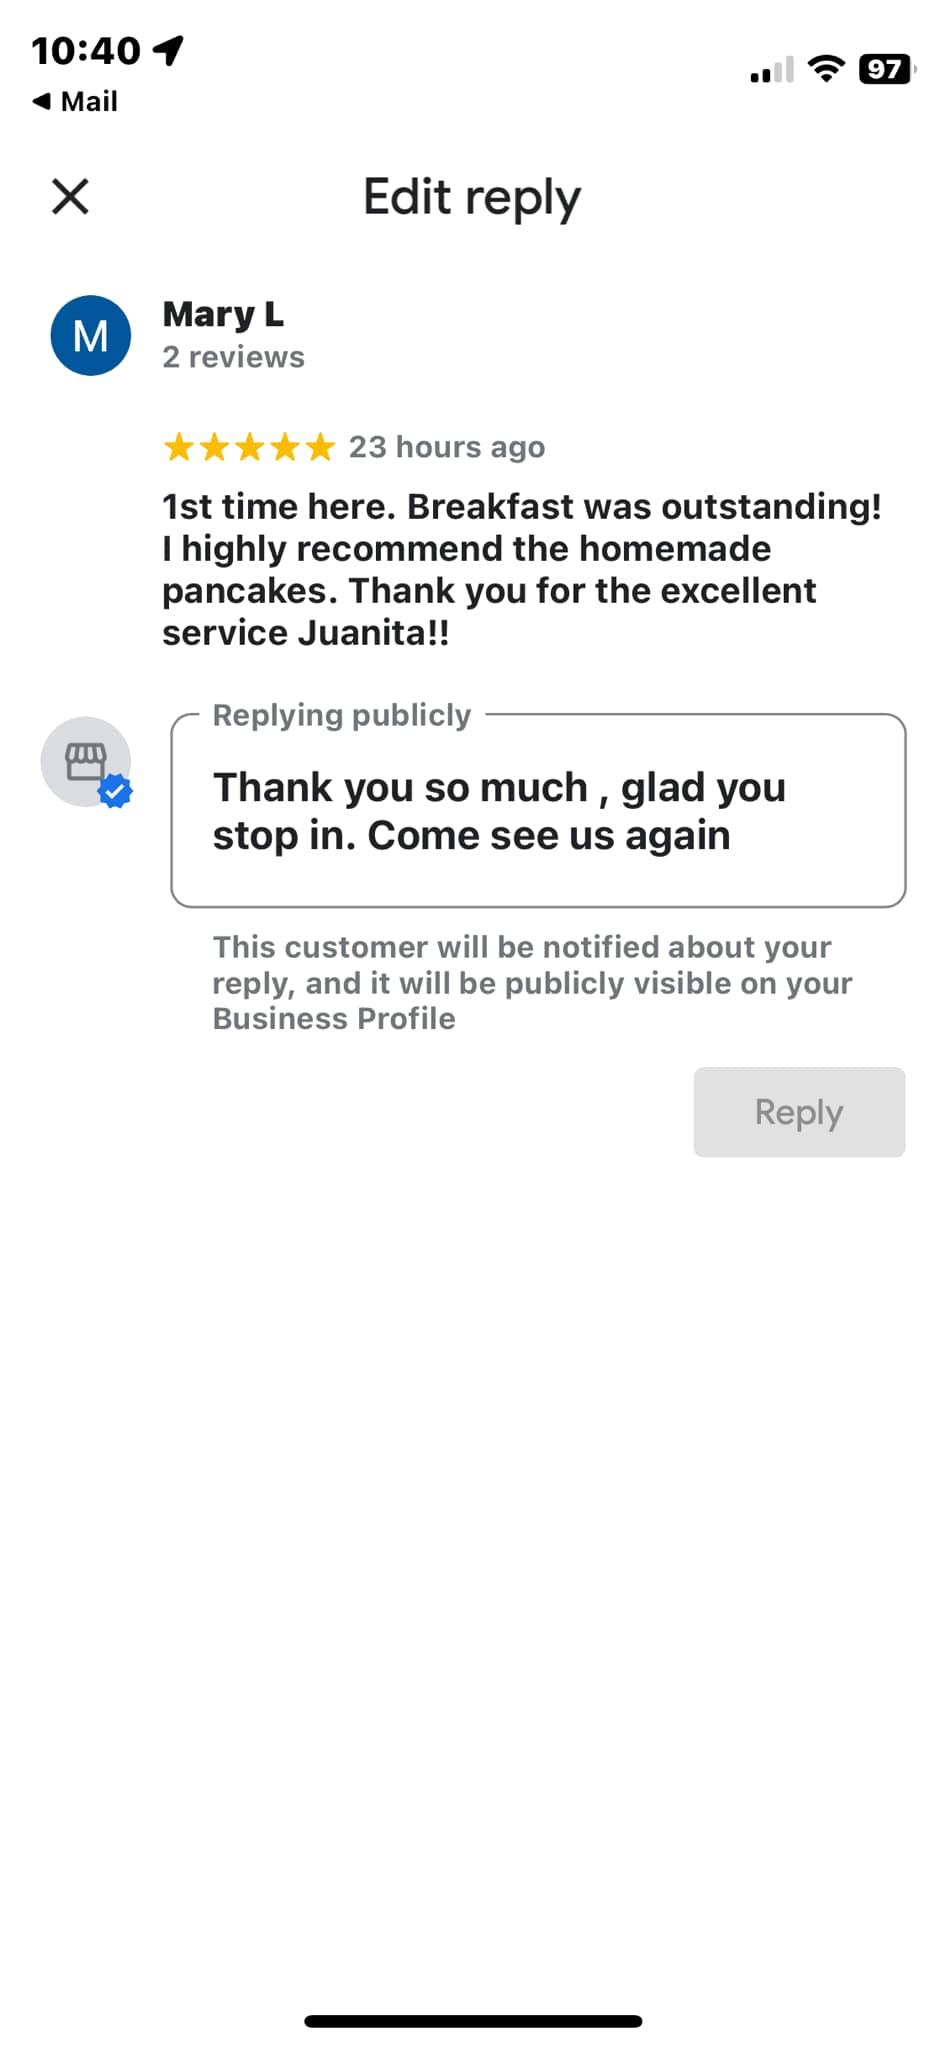Click the gray Reply button

[799, 1112]
